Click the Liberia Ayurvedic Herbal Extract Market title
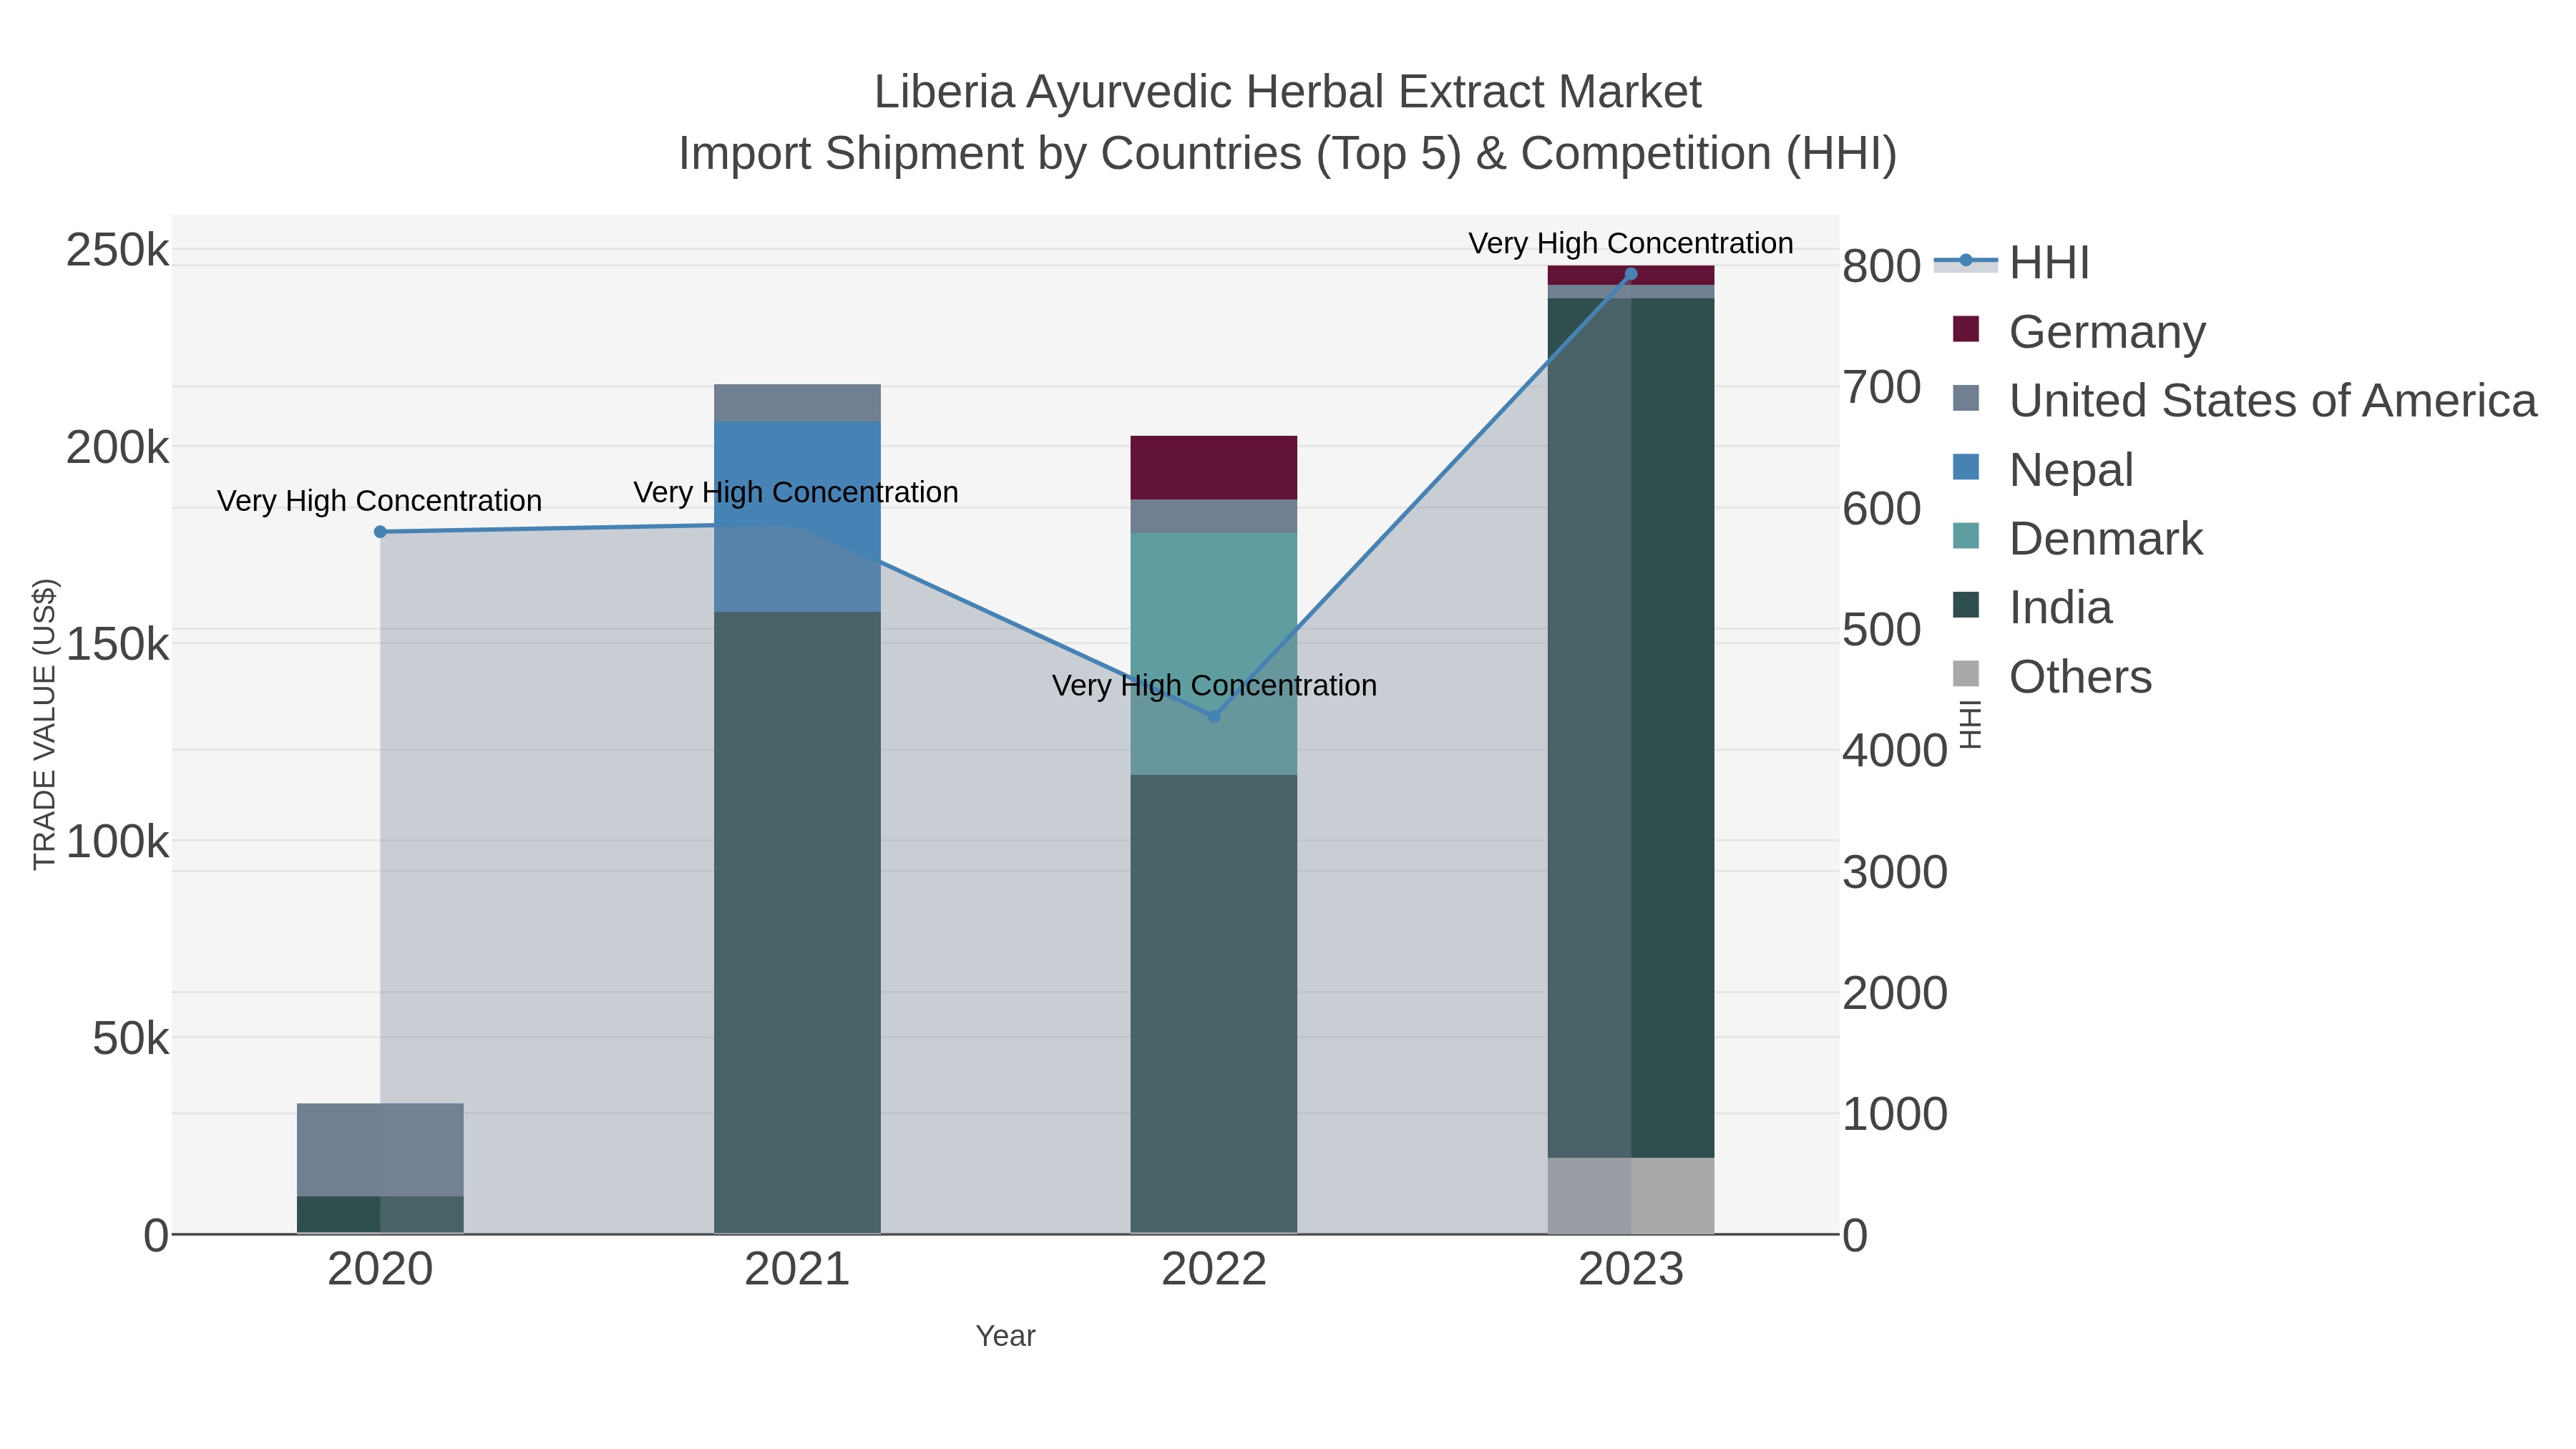 [1287, 92]
